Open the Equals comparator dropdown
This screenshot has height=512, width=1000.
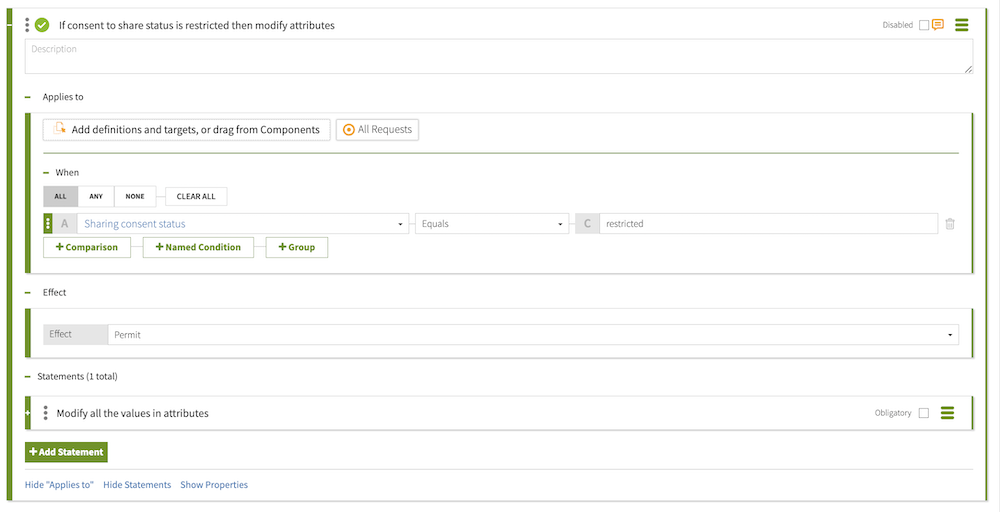(x=492, y=224)
